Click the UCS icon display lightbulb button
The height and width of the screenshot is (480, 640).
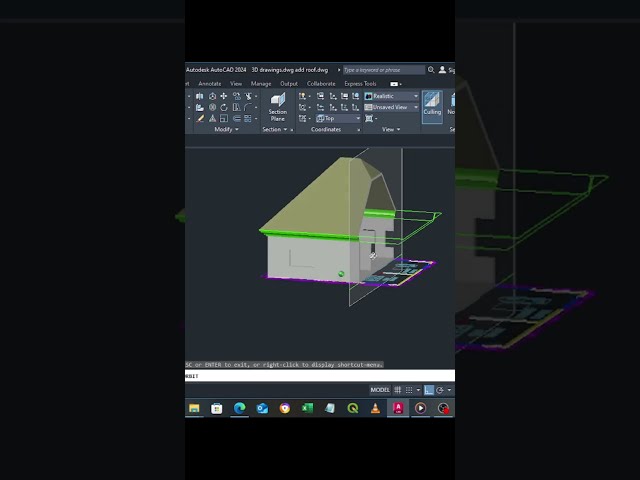302,96
